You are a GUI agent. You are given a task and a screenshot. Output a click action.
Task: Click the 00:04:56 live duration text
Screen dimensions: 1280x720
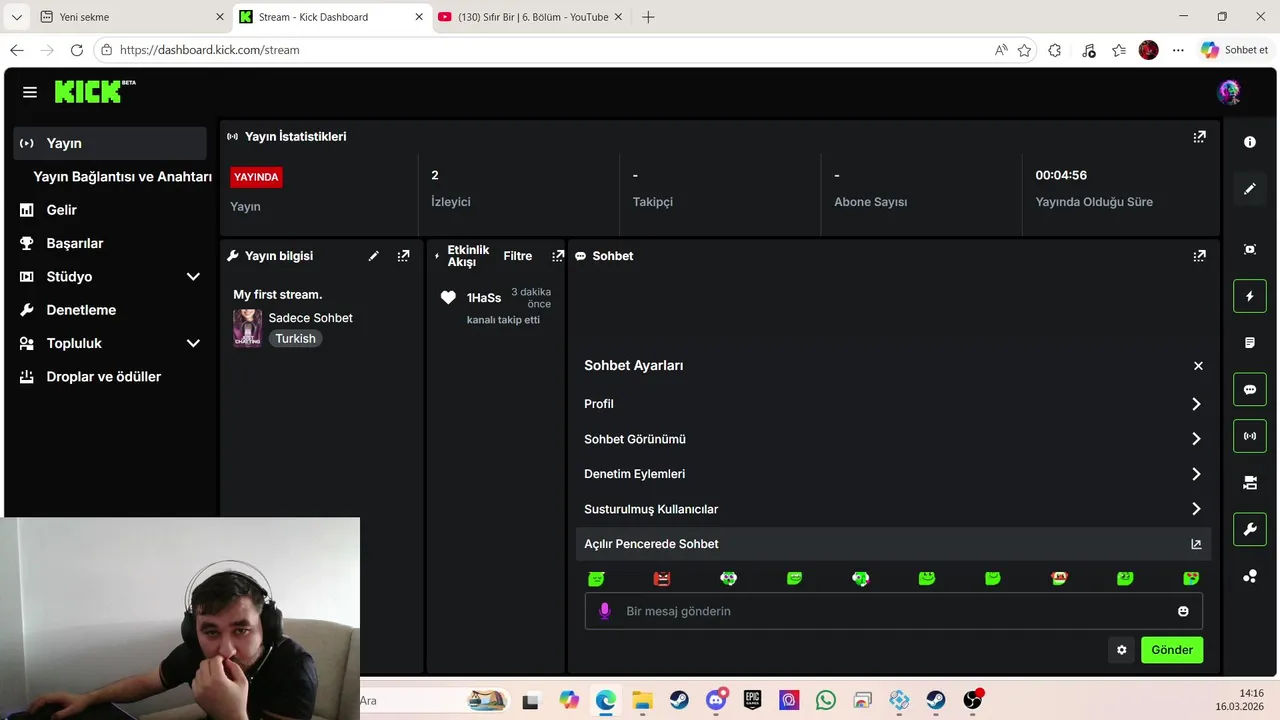click(1061, 175)
